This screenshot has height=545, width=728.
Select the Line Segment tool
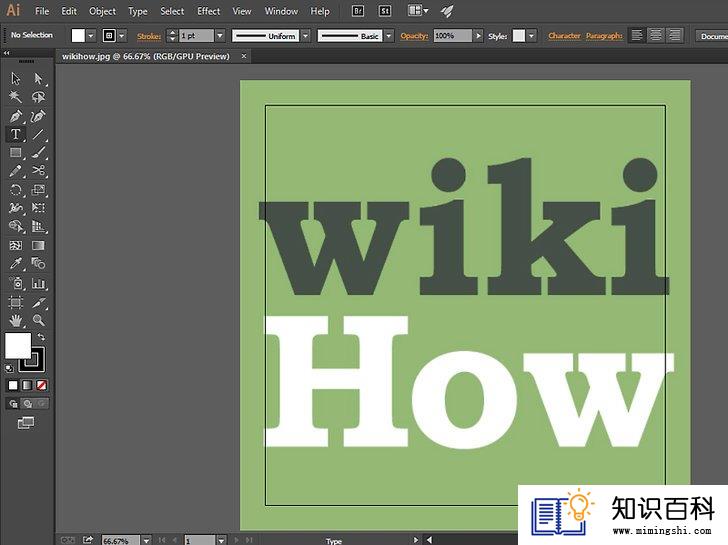pos(39,134)
